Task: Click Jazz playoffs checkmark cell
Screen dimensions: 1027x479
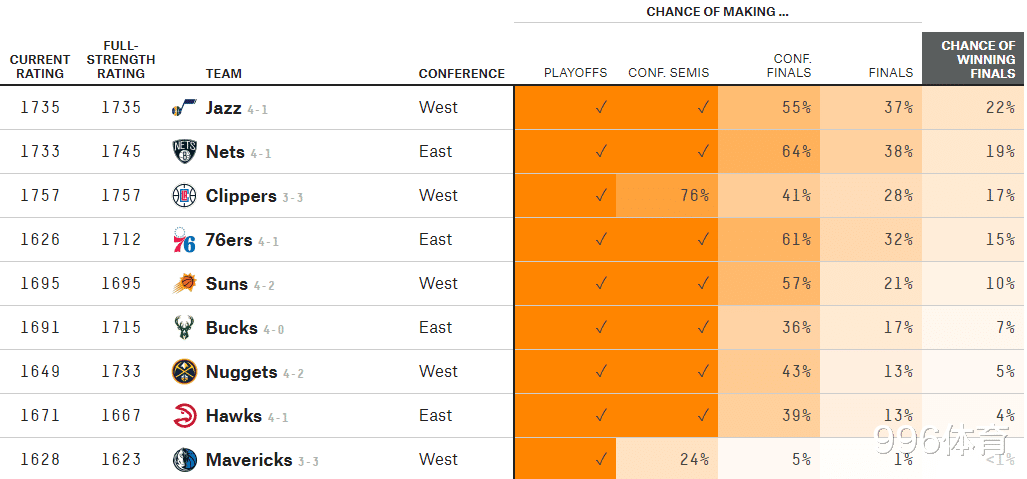Action: click(600, 108)
